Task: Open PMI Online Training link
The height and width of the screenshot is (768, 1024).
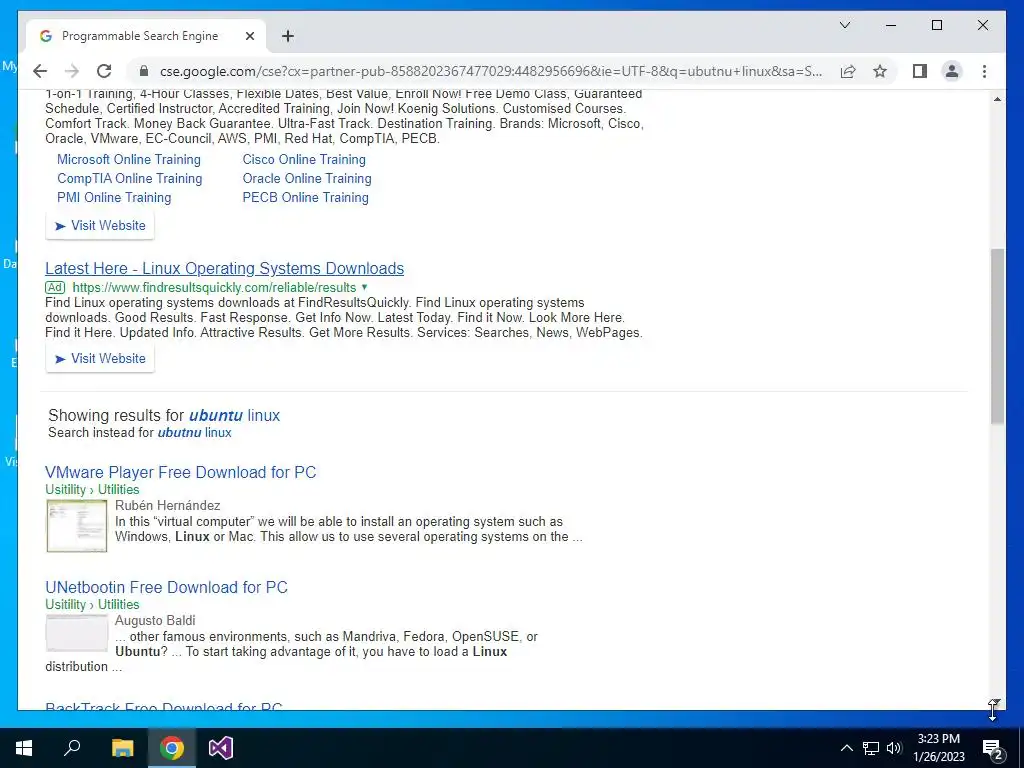Action: (x=114, y=197)
